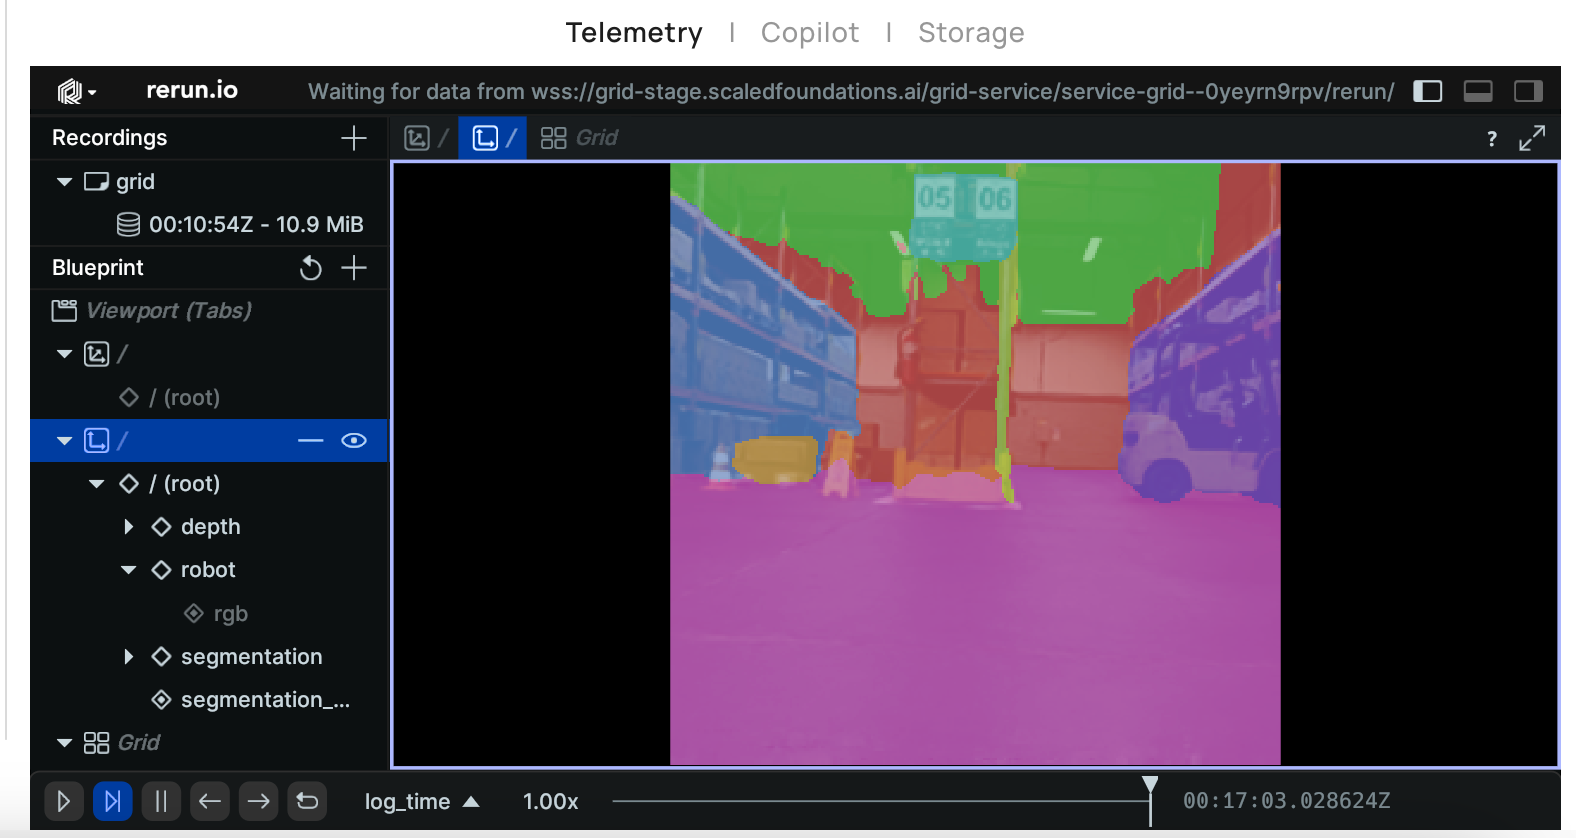Image resolution: width=1576 pixels, height=838 pixels.
Task: Toggle the bottom timeline panel
Action: point(1477,92)
